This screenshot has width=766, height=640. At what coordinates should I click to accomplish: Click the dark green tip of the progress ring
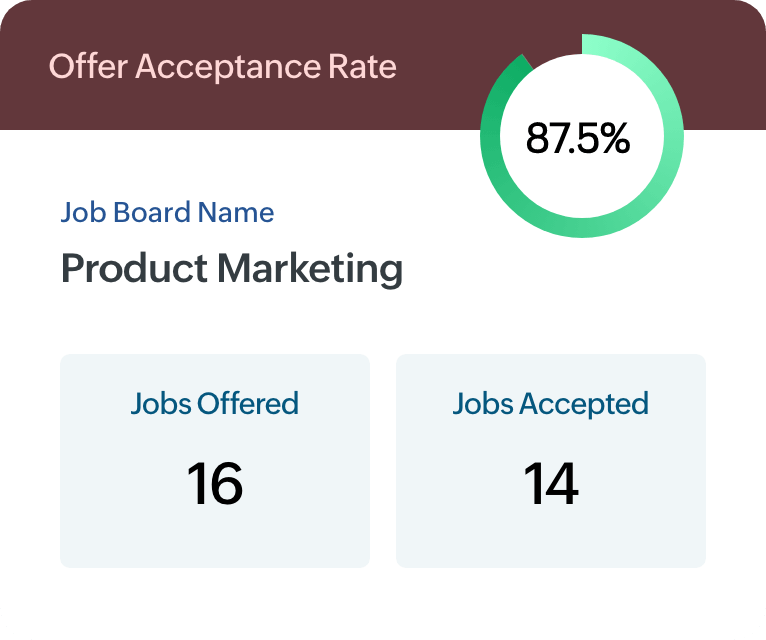[x=525, y=66]
